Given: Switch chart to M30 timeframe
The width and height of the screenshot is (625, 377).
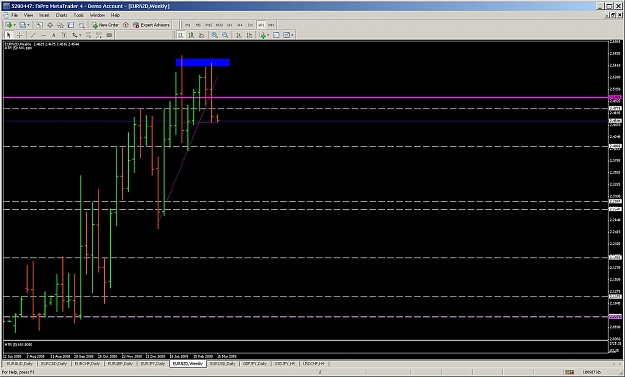Looking at the screenshot, I should pos(219,25).
